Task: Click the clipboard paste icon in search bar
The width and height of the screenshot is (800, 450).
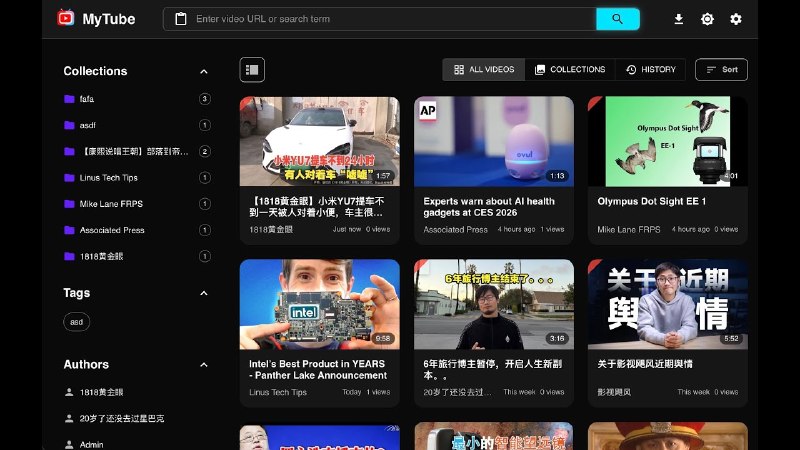Action: [x=181, y=19]
